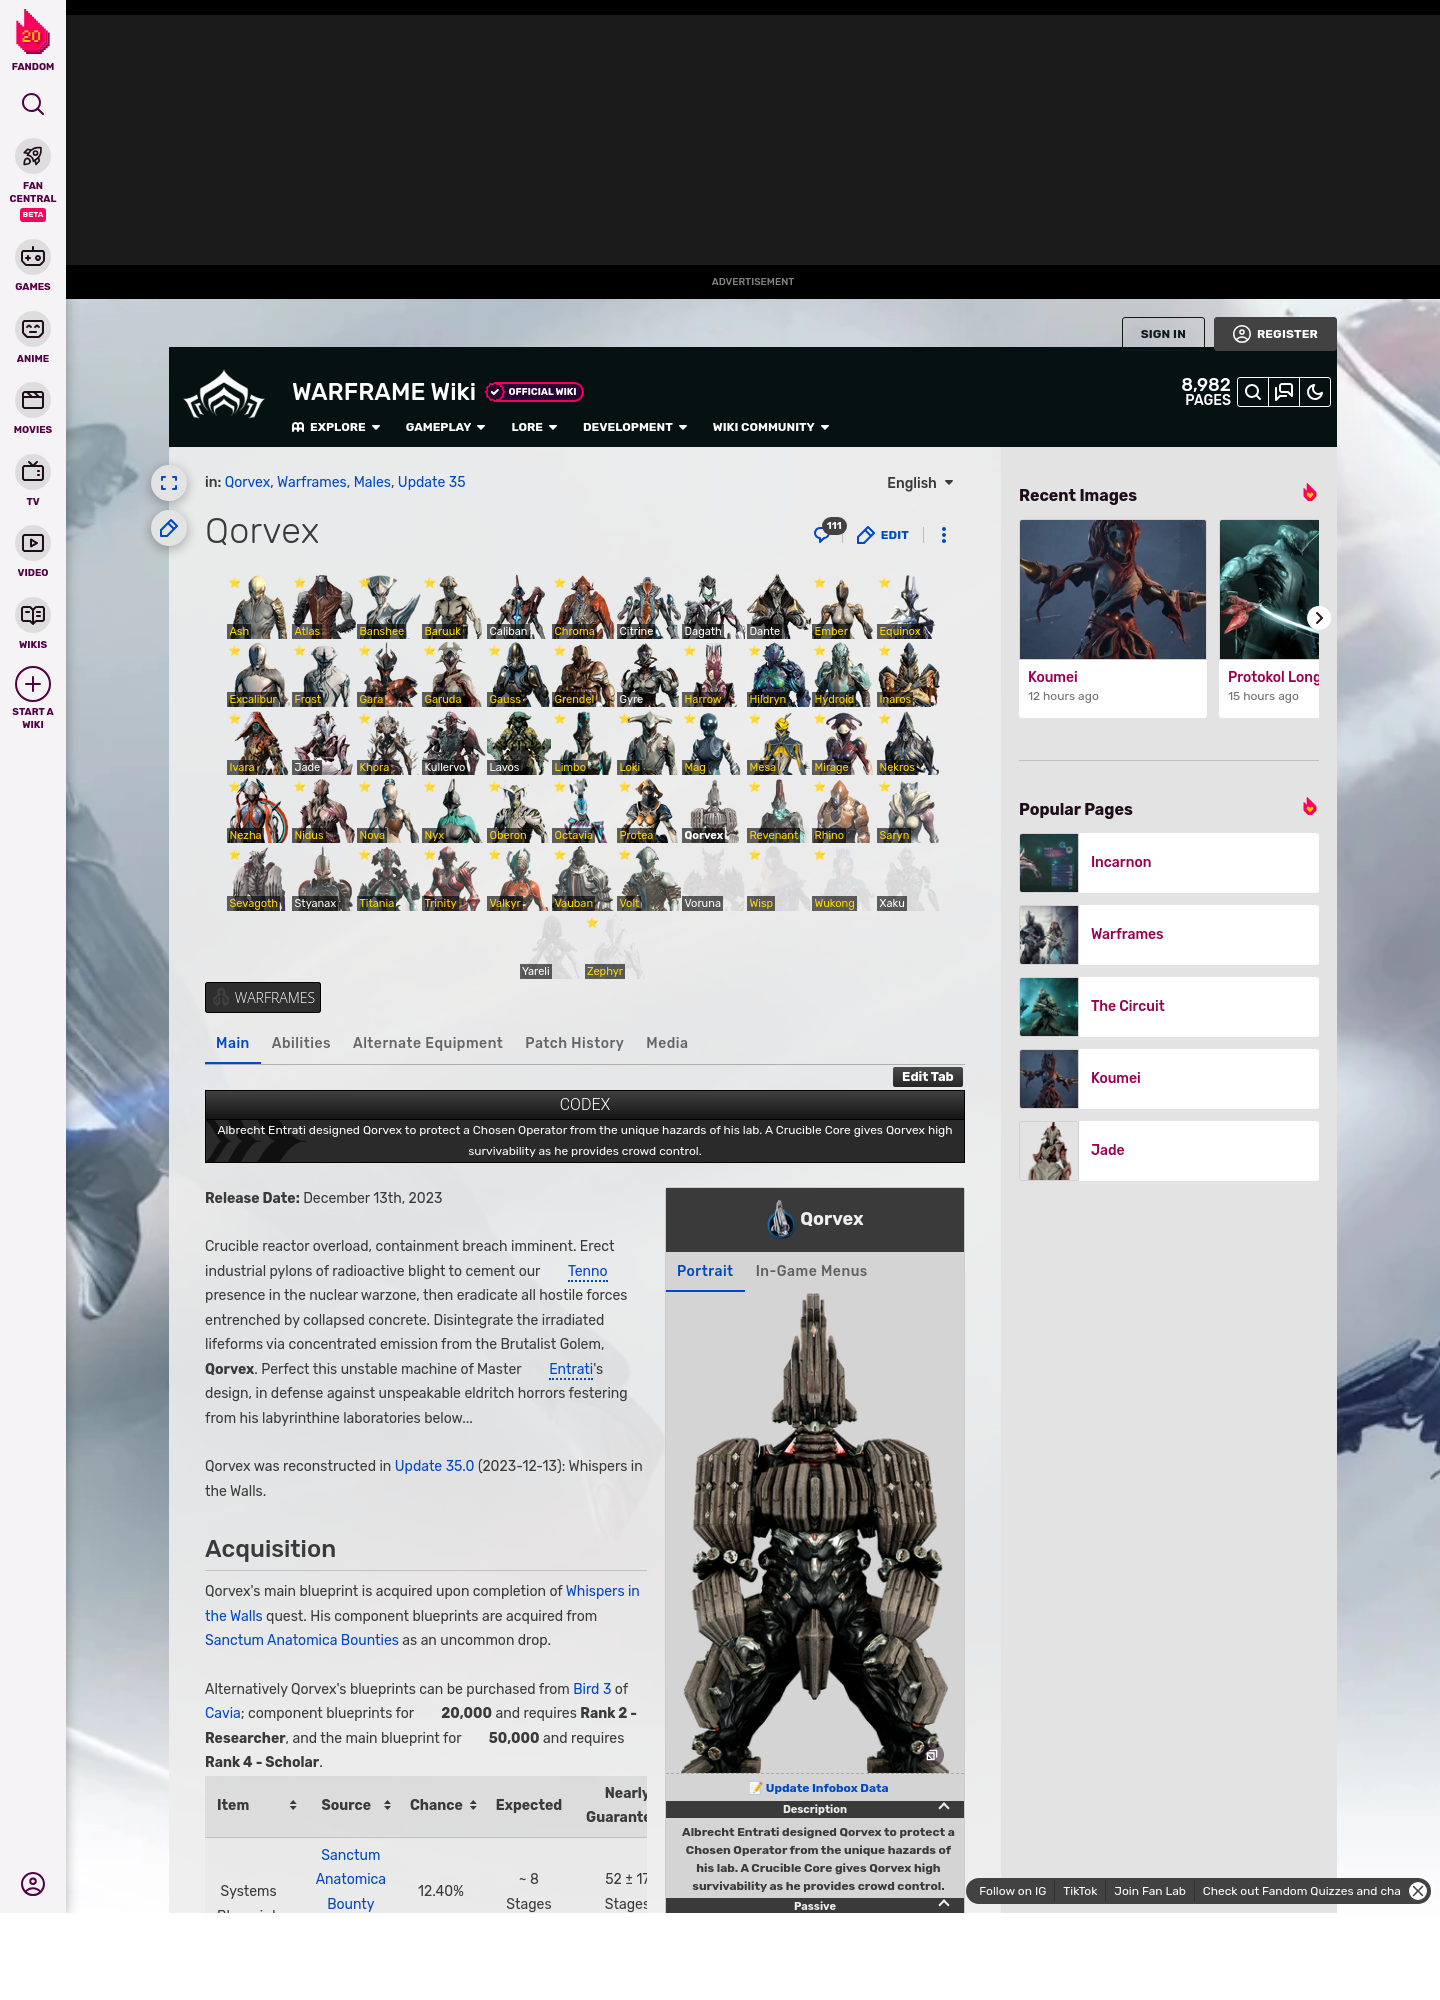Image resolution: width=1440 pixels, height=2000 pixels.
Task: Close the bottom Fandom promo bar
Action: tap(1418, 1891)
